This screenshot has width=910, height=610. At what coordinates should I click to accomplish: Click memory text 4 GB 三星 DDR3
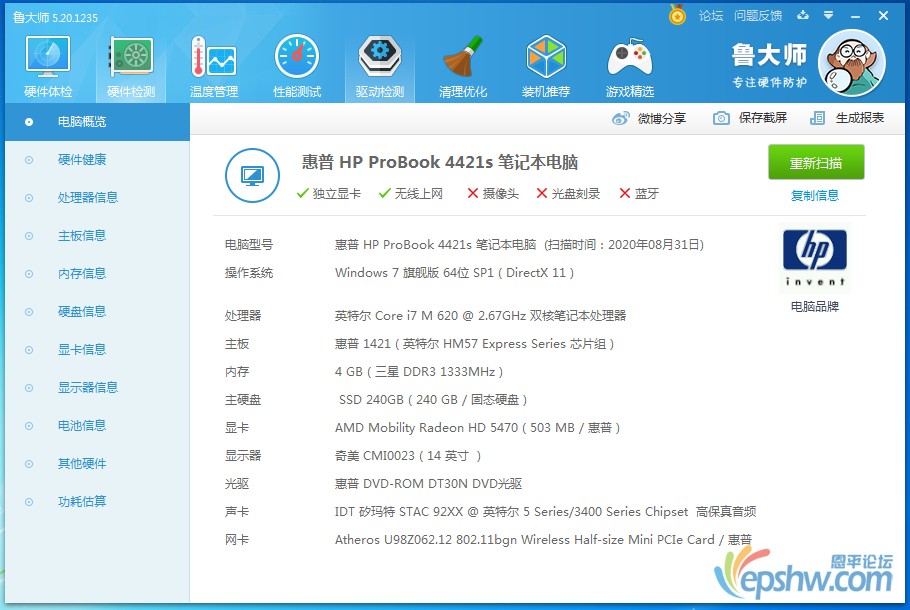pos(418,372)
